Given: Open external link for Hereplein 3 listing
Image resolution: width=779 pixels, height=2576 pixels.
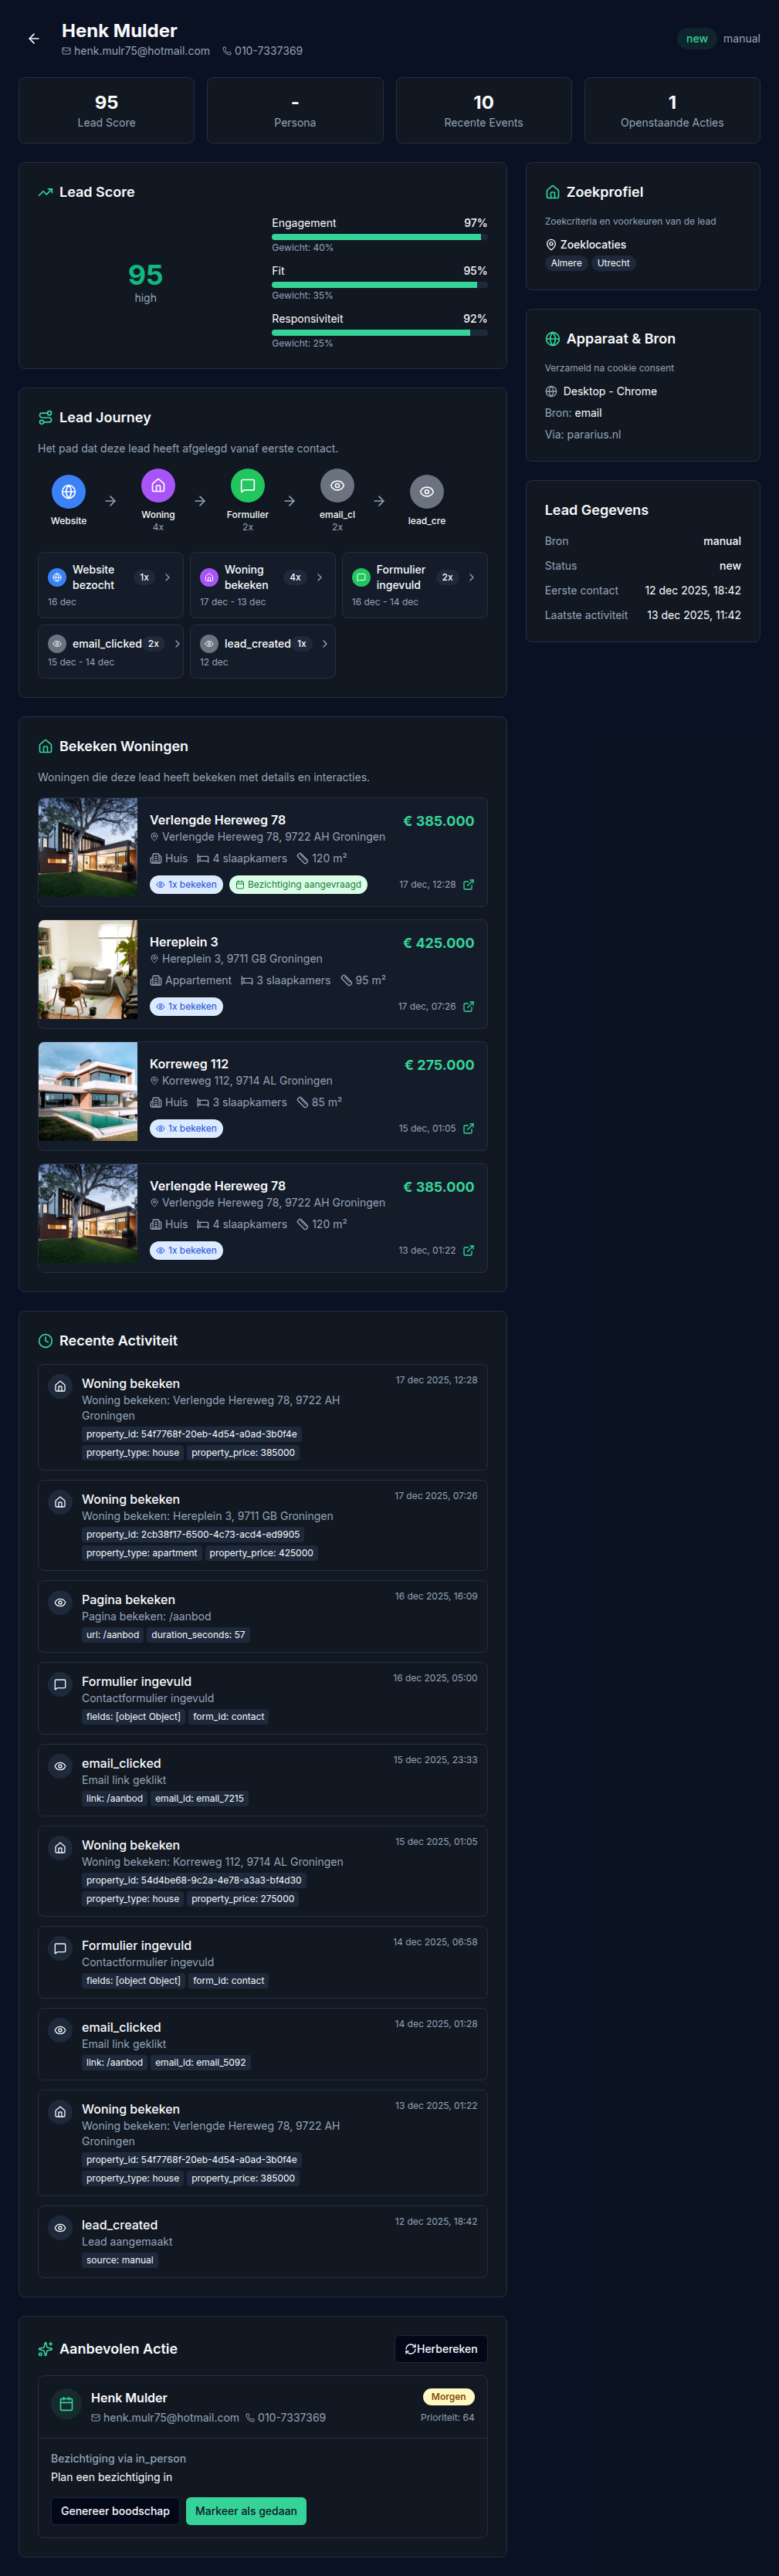Looking at the screenshot, I should click(468, 1007).
